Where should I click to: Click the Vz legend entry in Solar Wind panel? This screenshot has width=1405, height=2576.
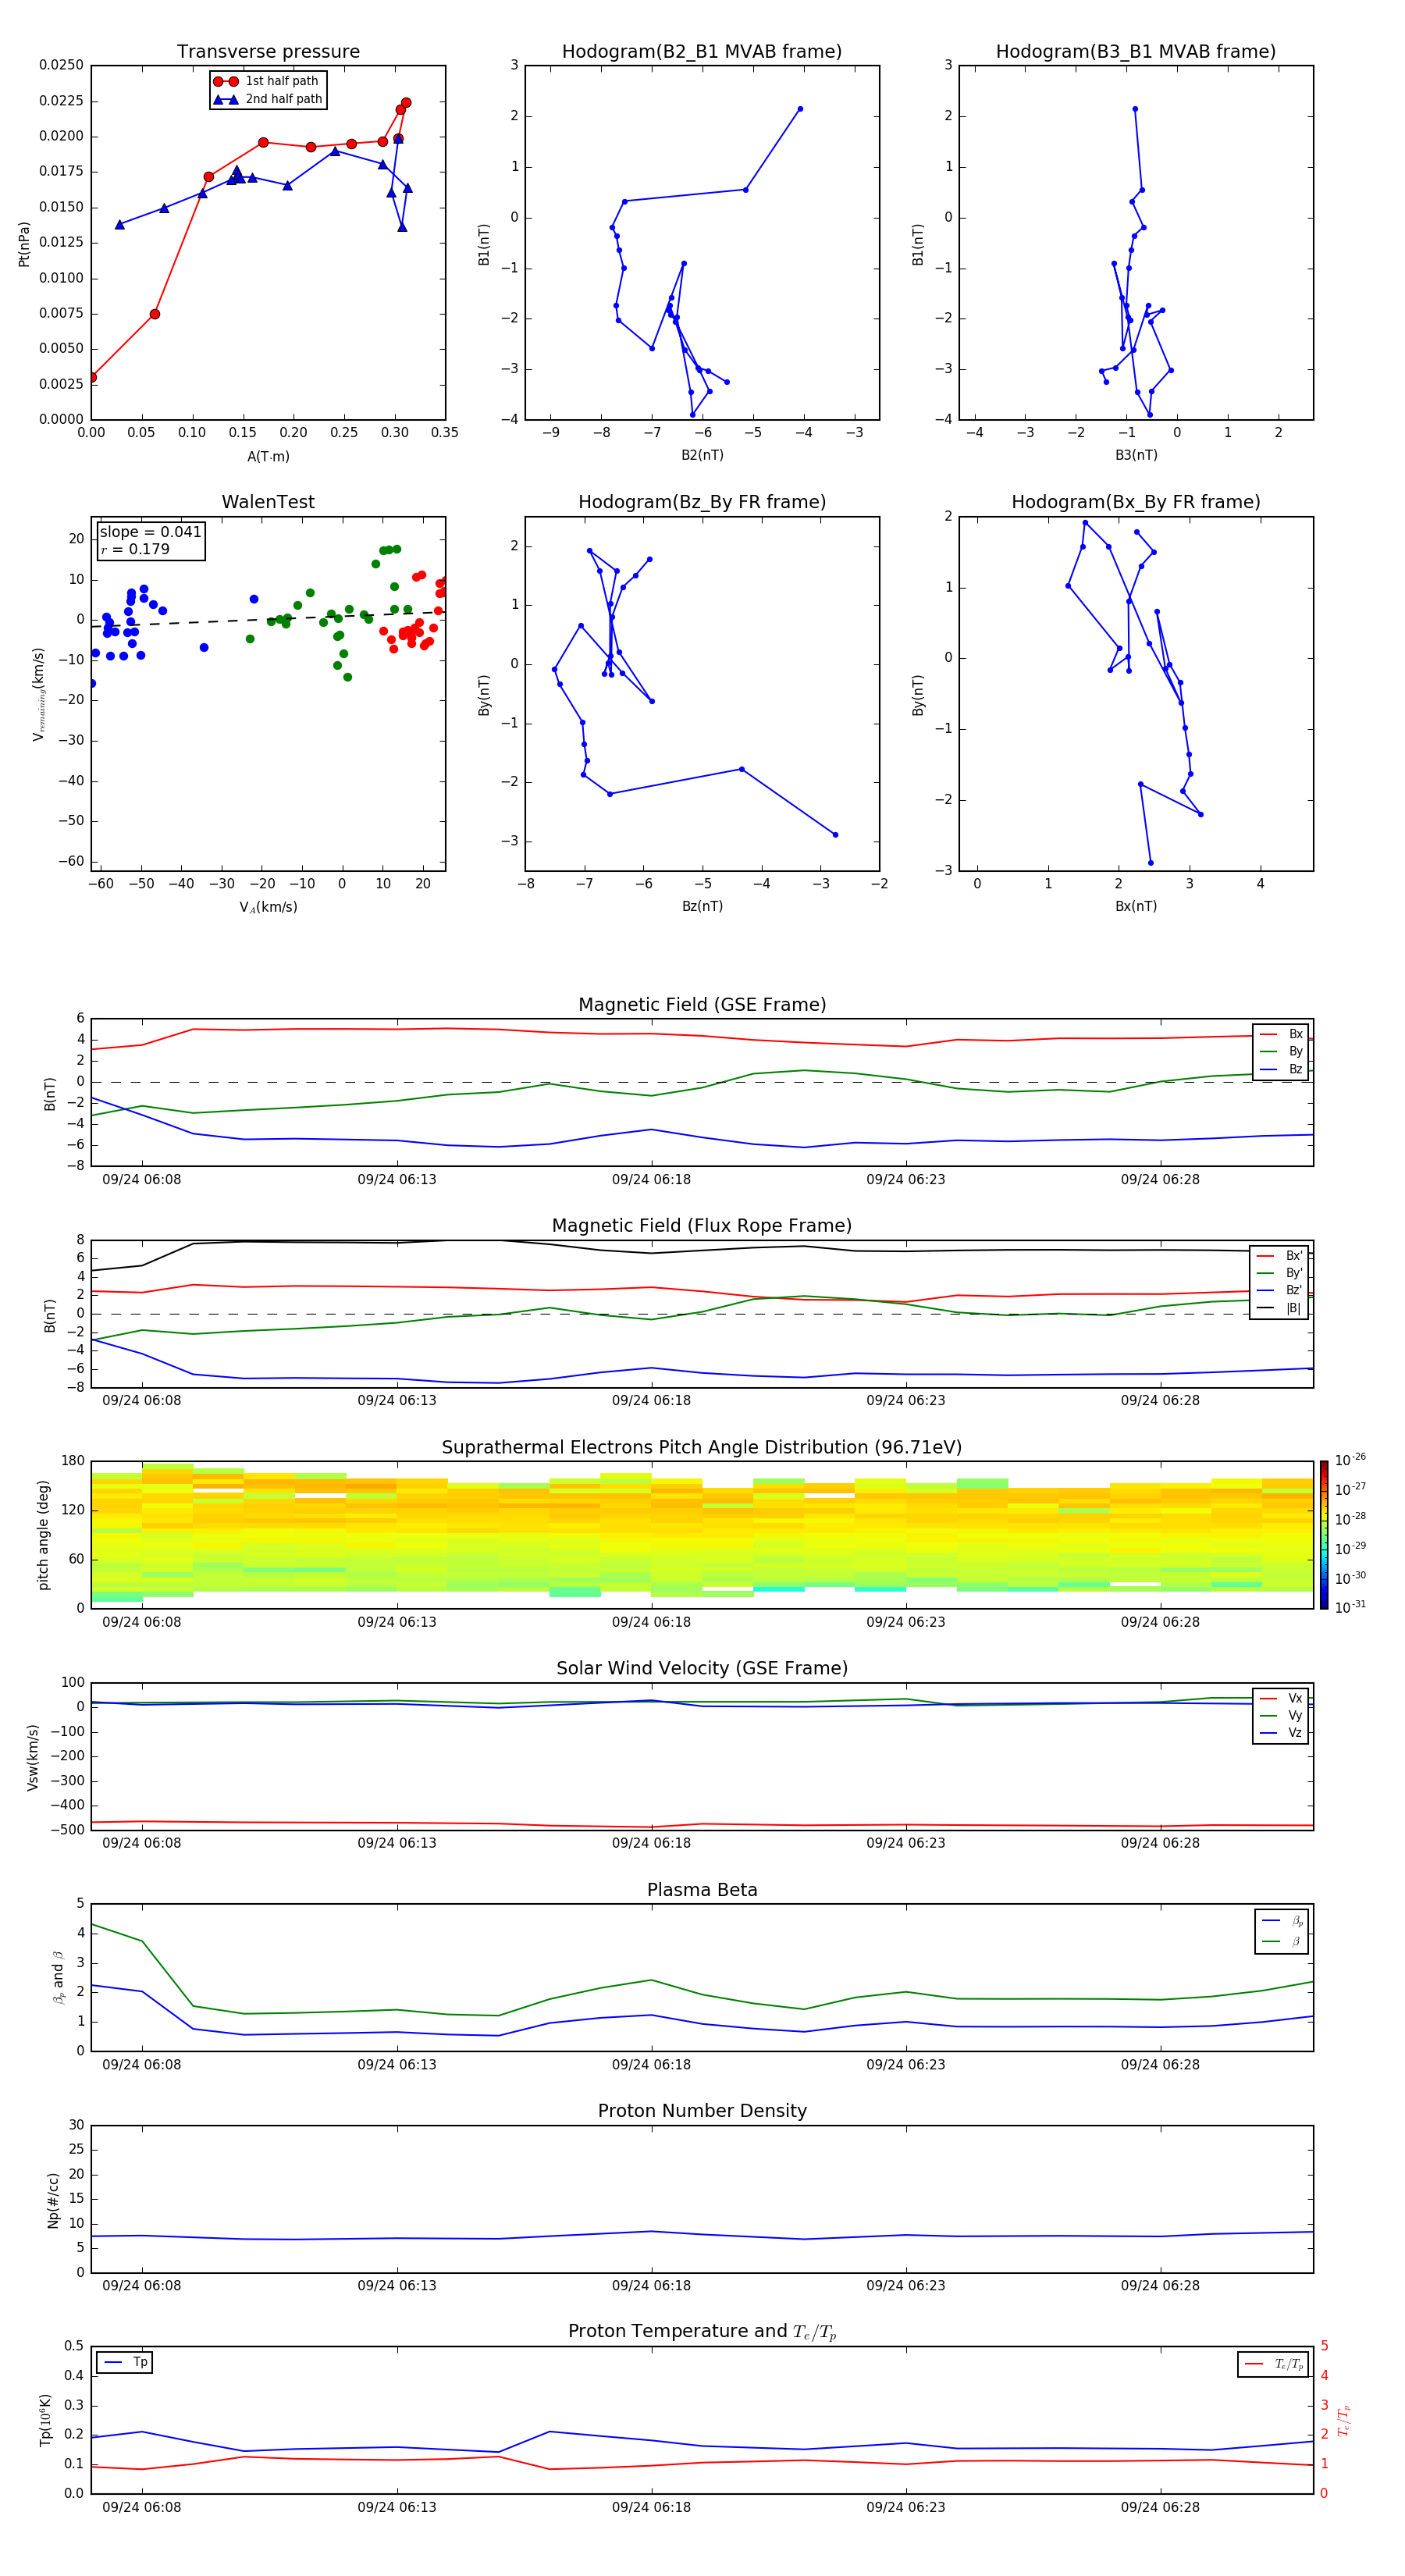click(1281, 1733)
